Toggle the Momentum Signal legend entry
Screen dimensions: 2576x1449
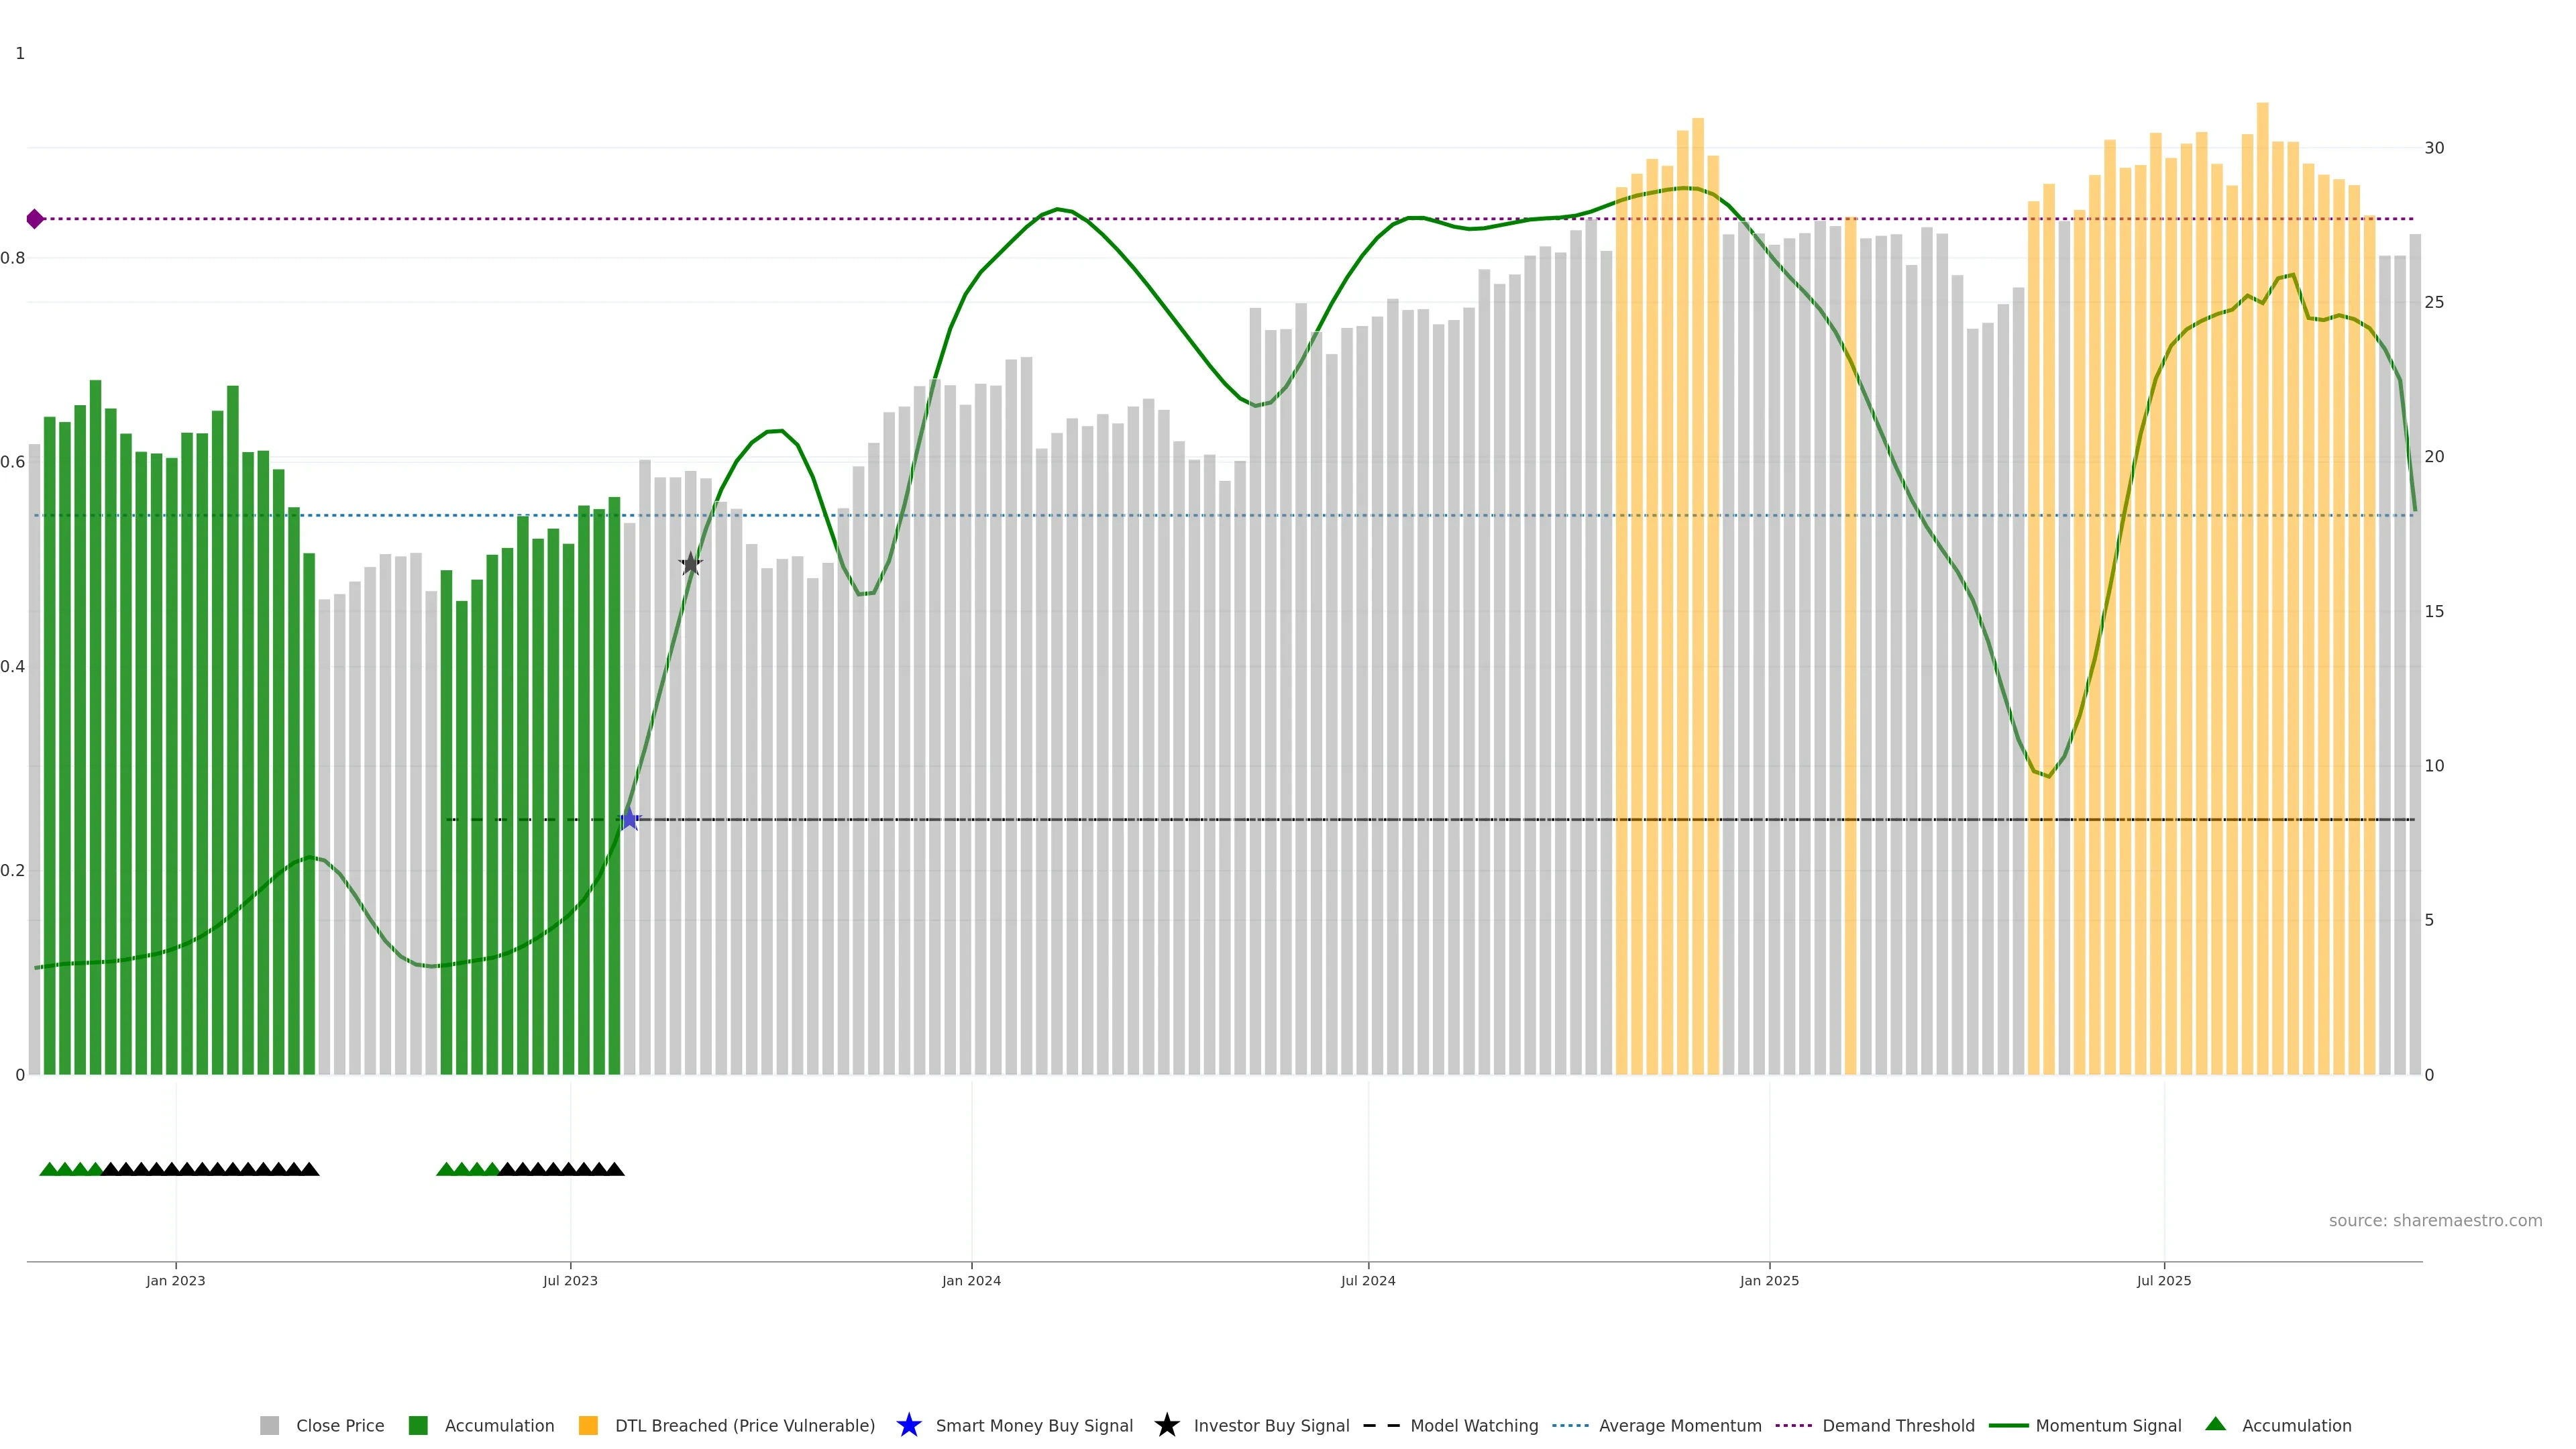click(2108, 1425)
